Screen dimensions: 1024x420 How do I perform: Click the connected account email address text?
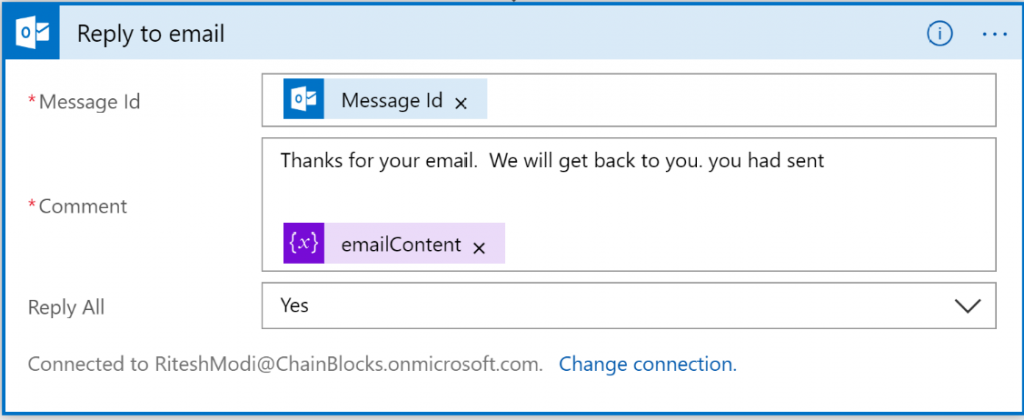pyautogui.click(x=347, y=364)
